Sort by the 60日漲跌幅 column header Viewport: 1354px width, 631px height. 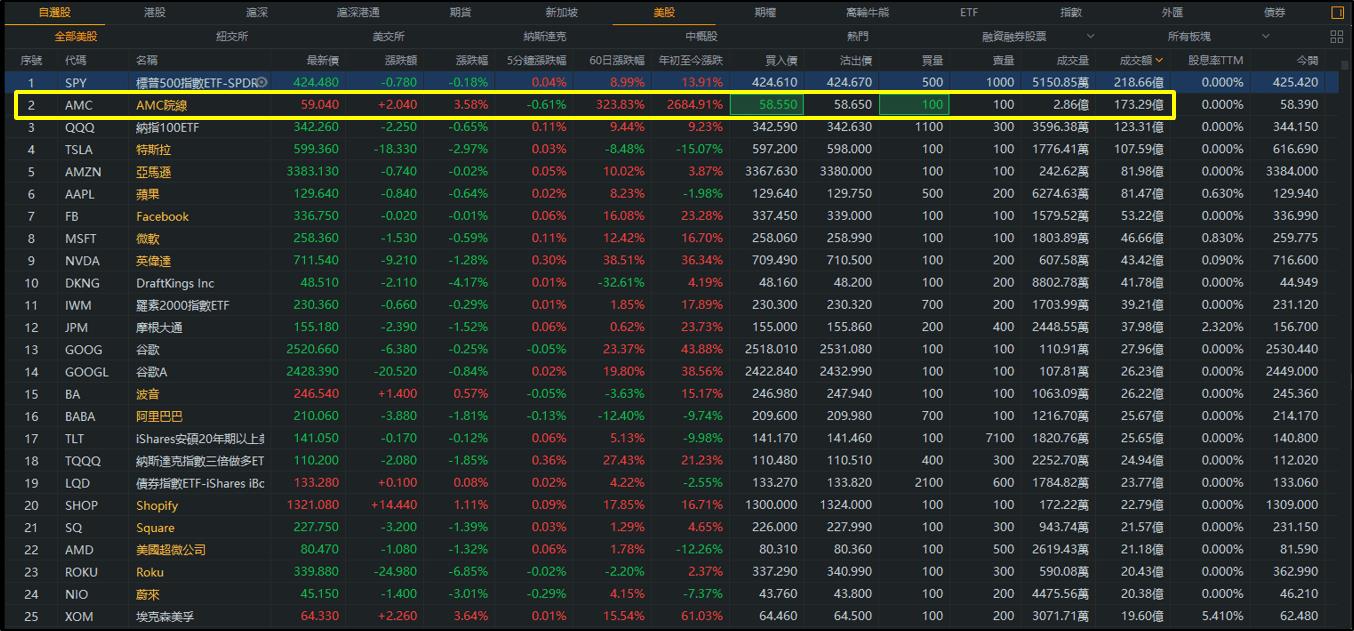click(x=616, y=60)
